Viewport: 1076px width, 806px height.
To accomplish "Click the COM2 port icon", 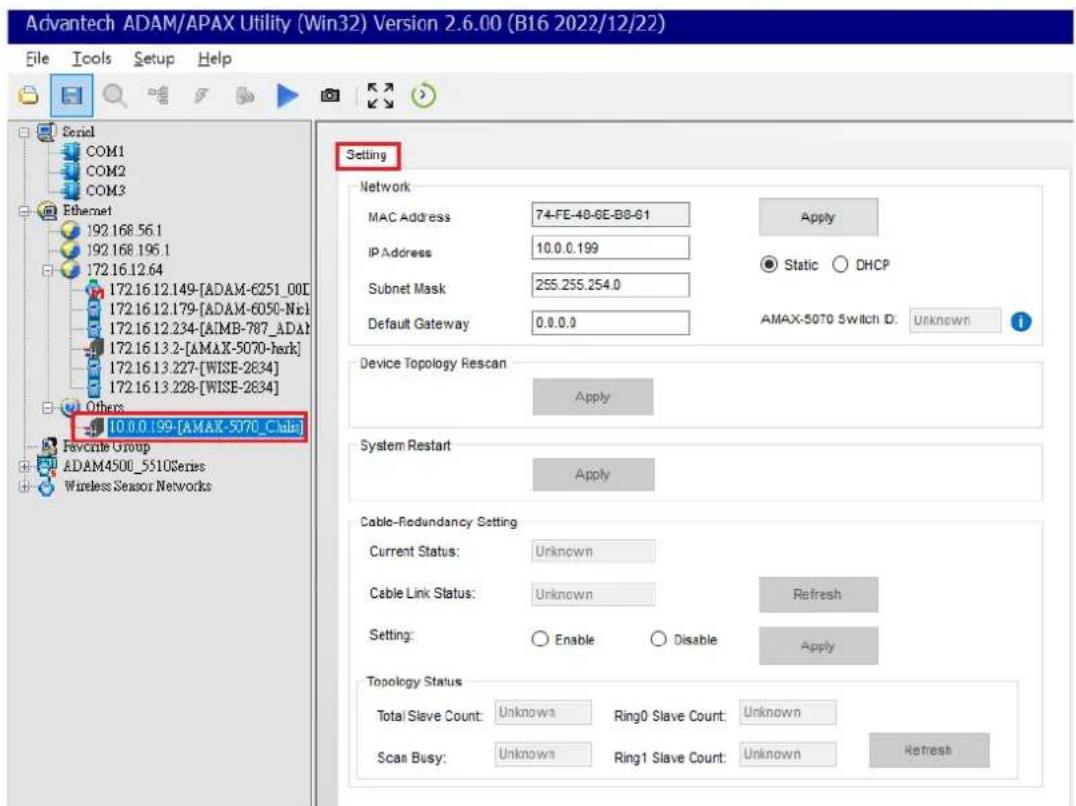I will click(x=71, y=171).
